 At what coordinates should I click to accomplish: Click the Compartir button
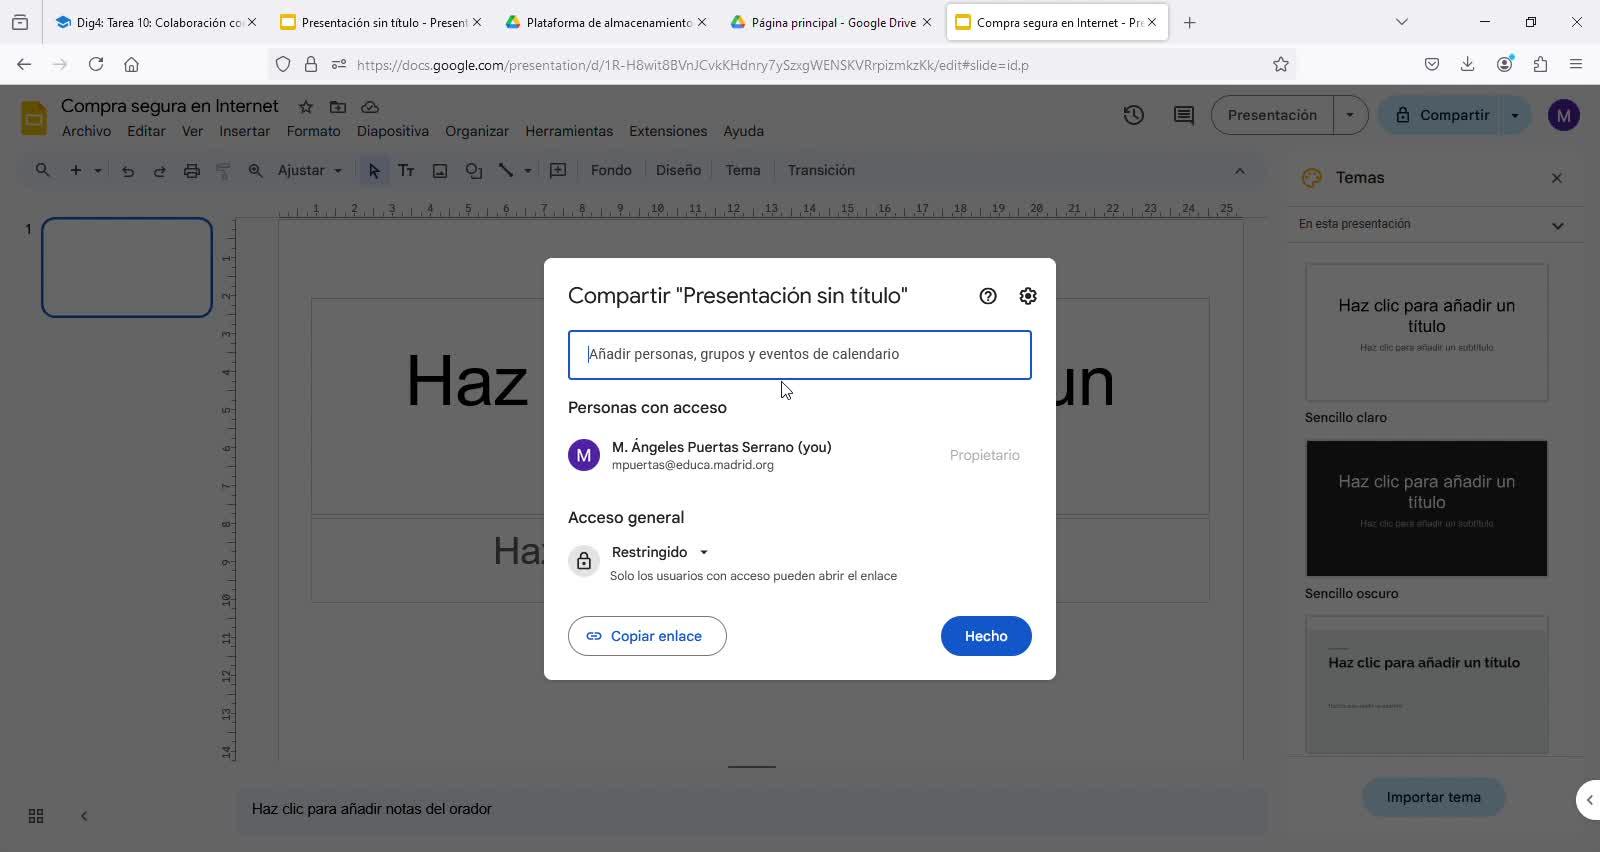(x=1440, y=115)
